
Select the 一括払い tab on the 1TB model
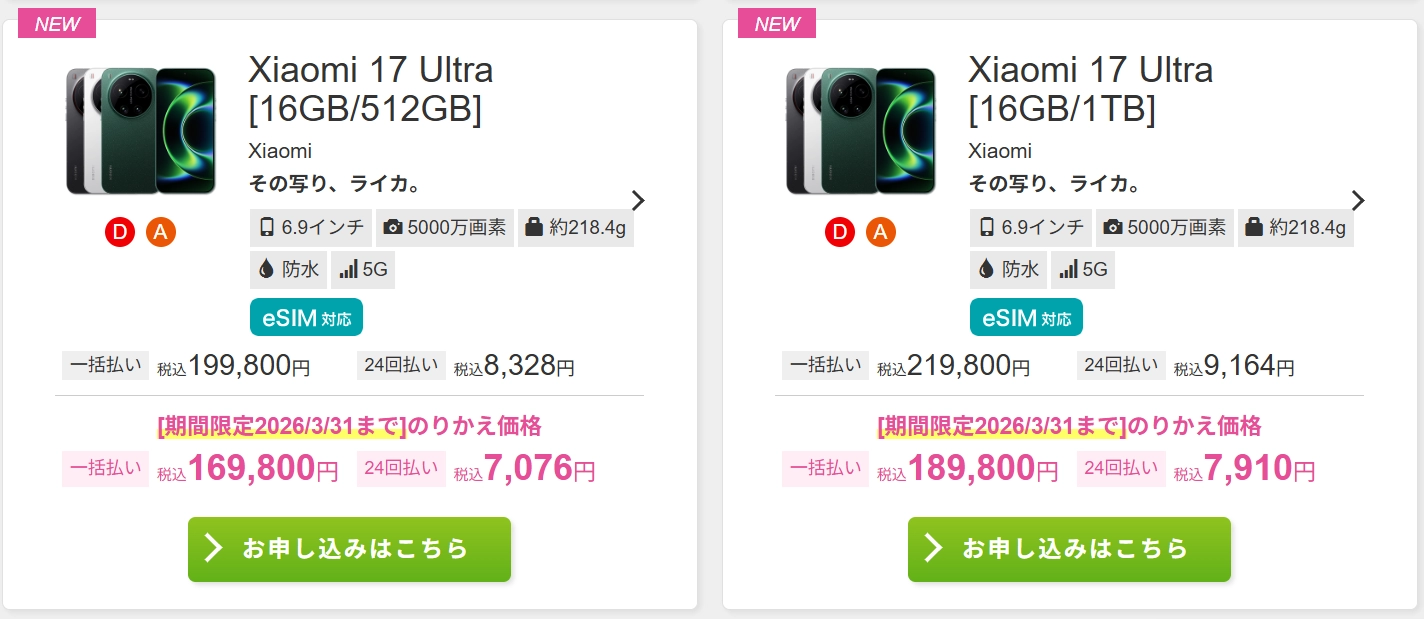(x=825, y=365)
